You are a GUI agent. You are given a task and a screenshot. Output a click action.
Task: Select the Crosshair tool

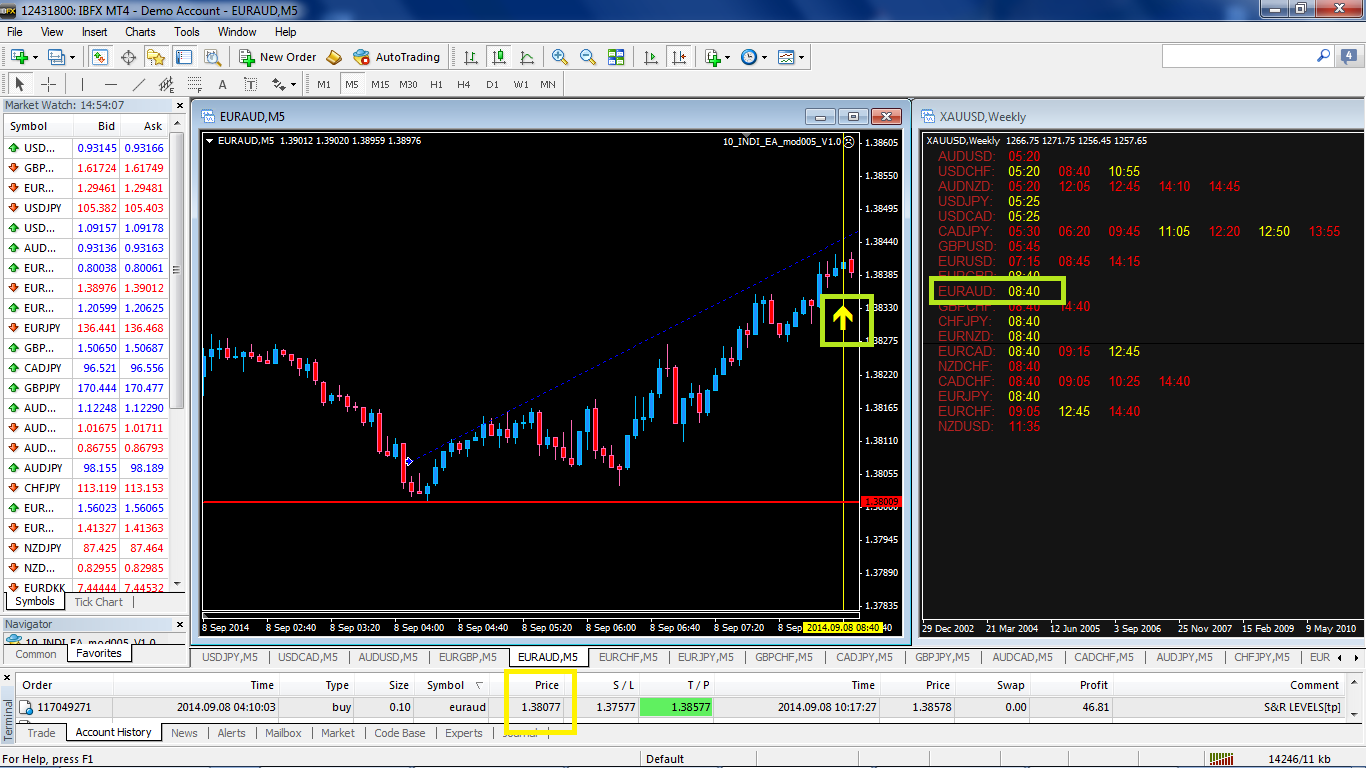pos(47,85)
